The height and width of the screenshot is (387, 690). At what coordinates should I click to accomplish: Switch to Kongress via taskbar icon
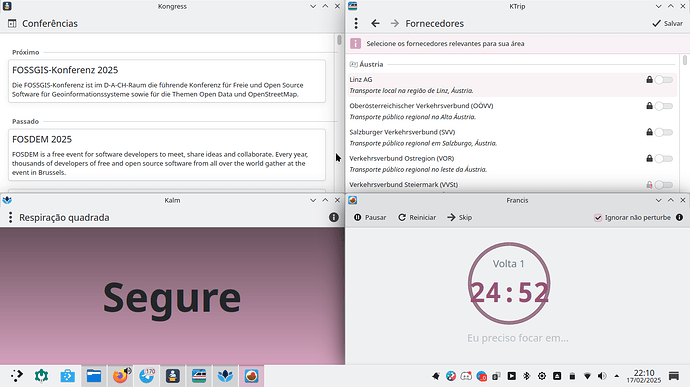click(172, 376)
